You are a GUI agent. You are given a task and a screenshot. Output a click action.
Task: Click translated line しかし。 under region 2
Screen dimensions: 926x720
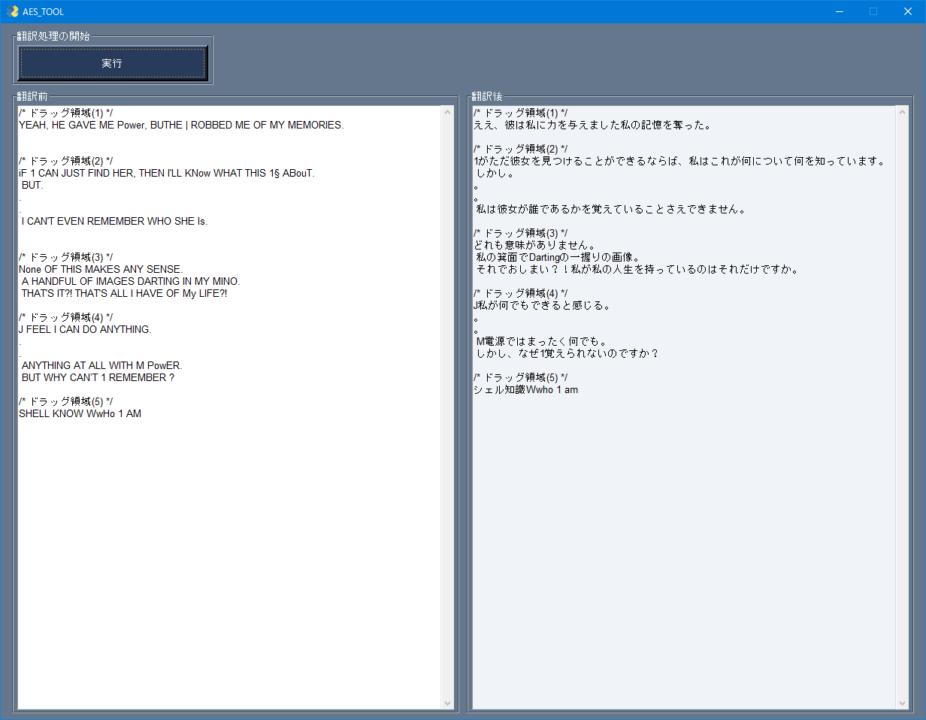pyautogui.click(x=495, y=173)
